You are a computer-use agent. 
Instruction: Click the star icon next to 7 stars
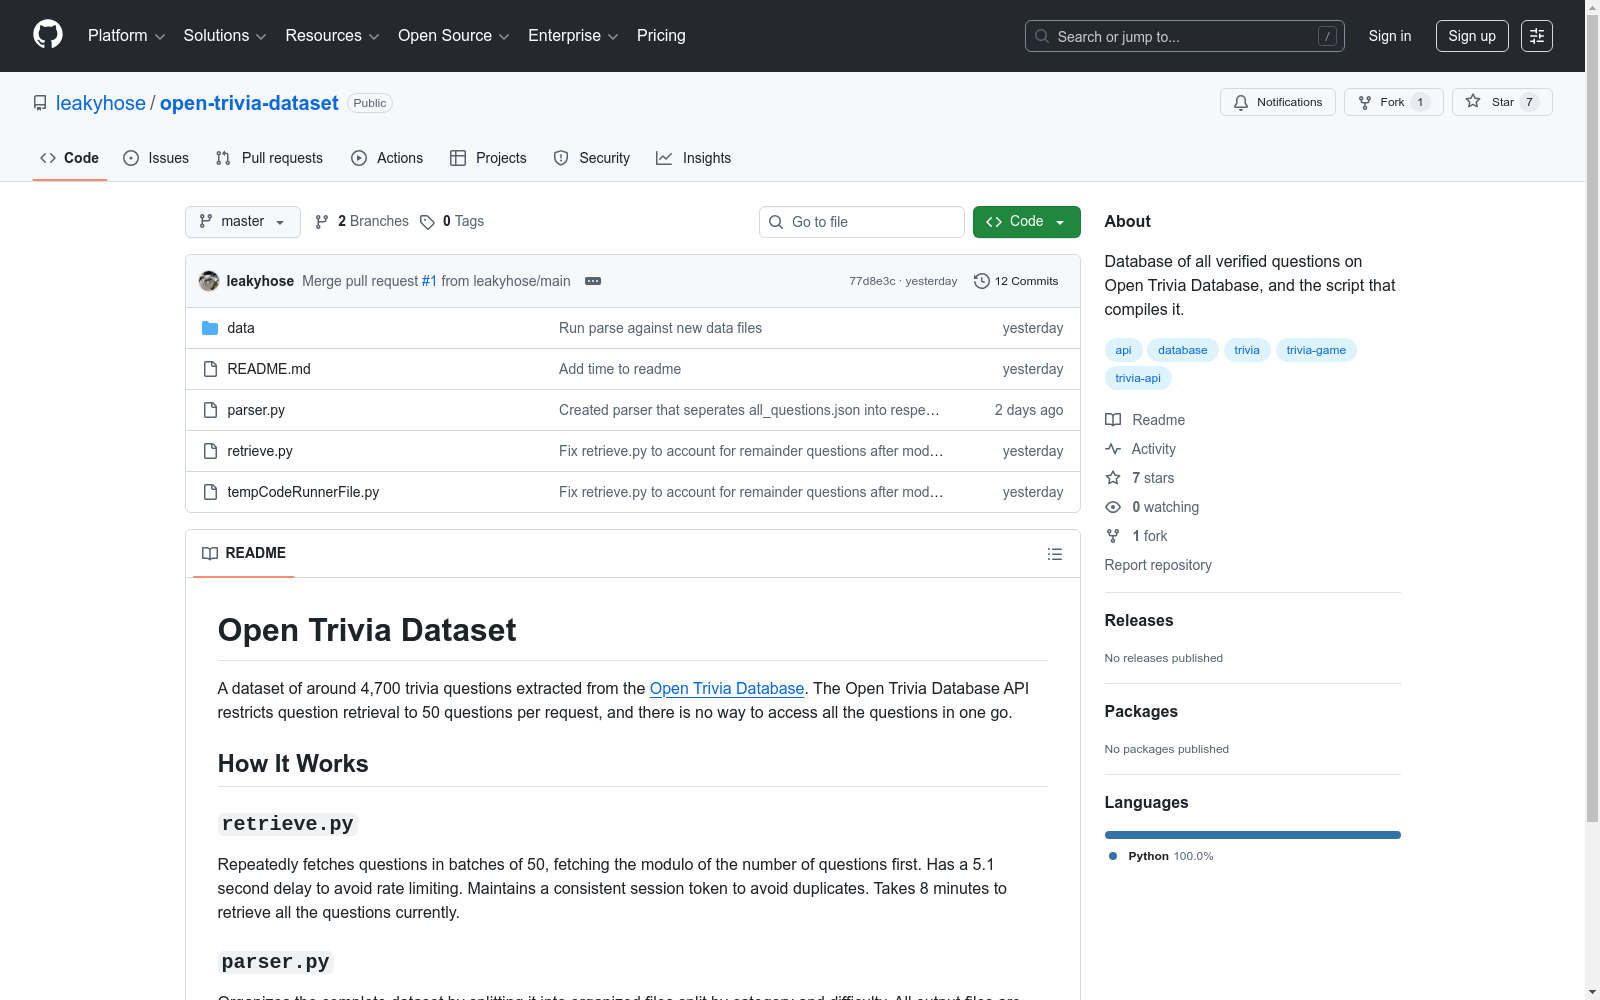[x=1113, y=478]
